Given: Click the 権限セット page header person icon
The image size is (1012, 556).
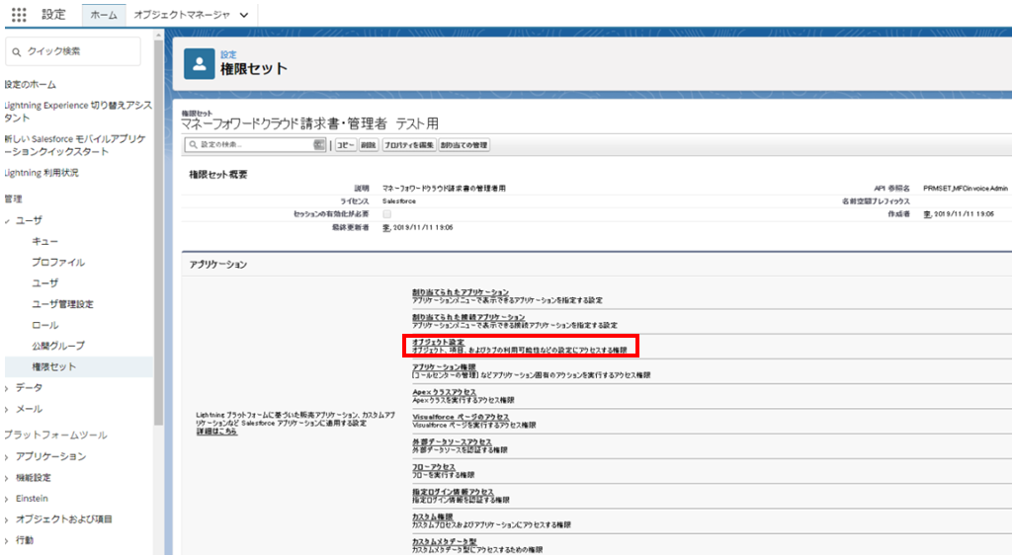Looking at the screenshot, I should click(199, 64).
